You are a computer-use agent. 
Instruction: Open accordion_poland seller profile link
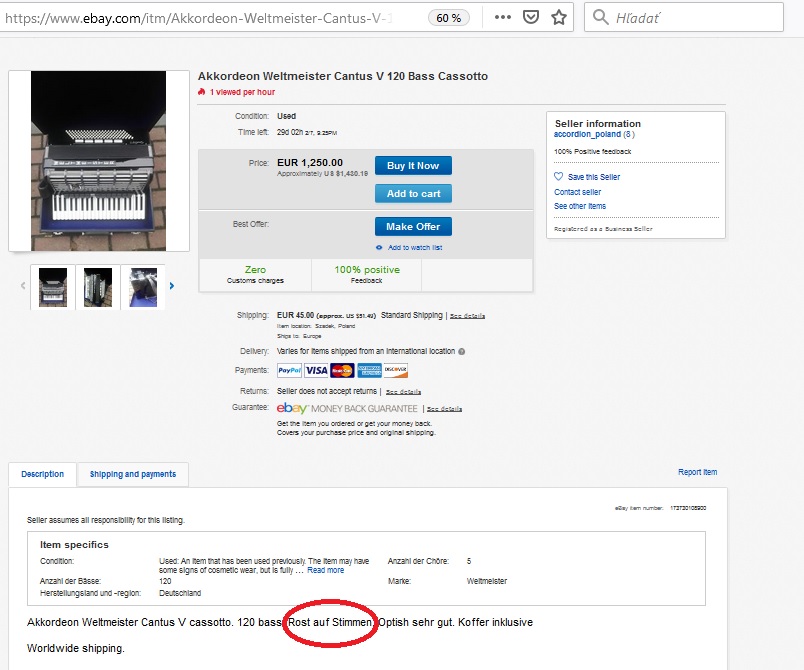pyautogui.click(x=587, y=134)
